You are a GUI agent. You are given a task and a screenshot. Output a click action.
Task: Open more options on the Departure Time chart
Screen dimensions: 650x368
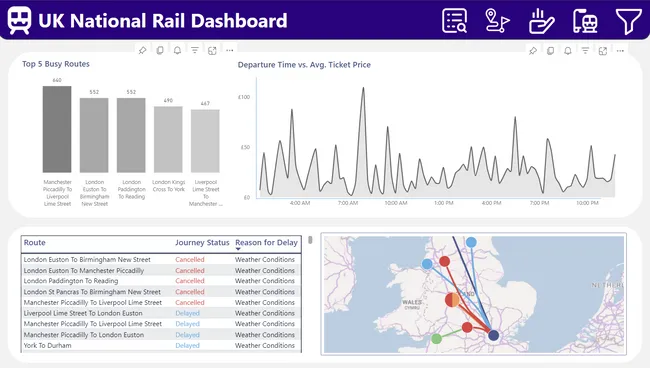(620, 51)
